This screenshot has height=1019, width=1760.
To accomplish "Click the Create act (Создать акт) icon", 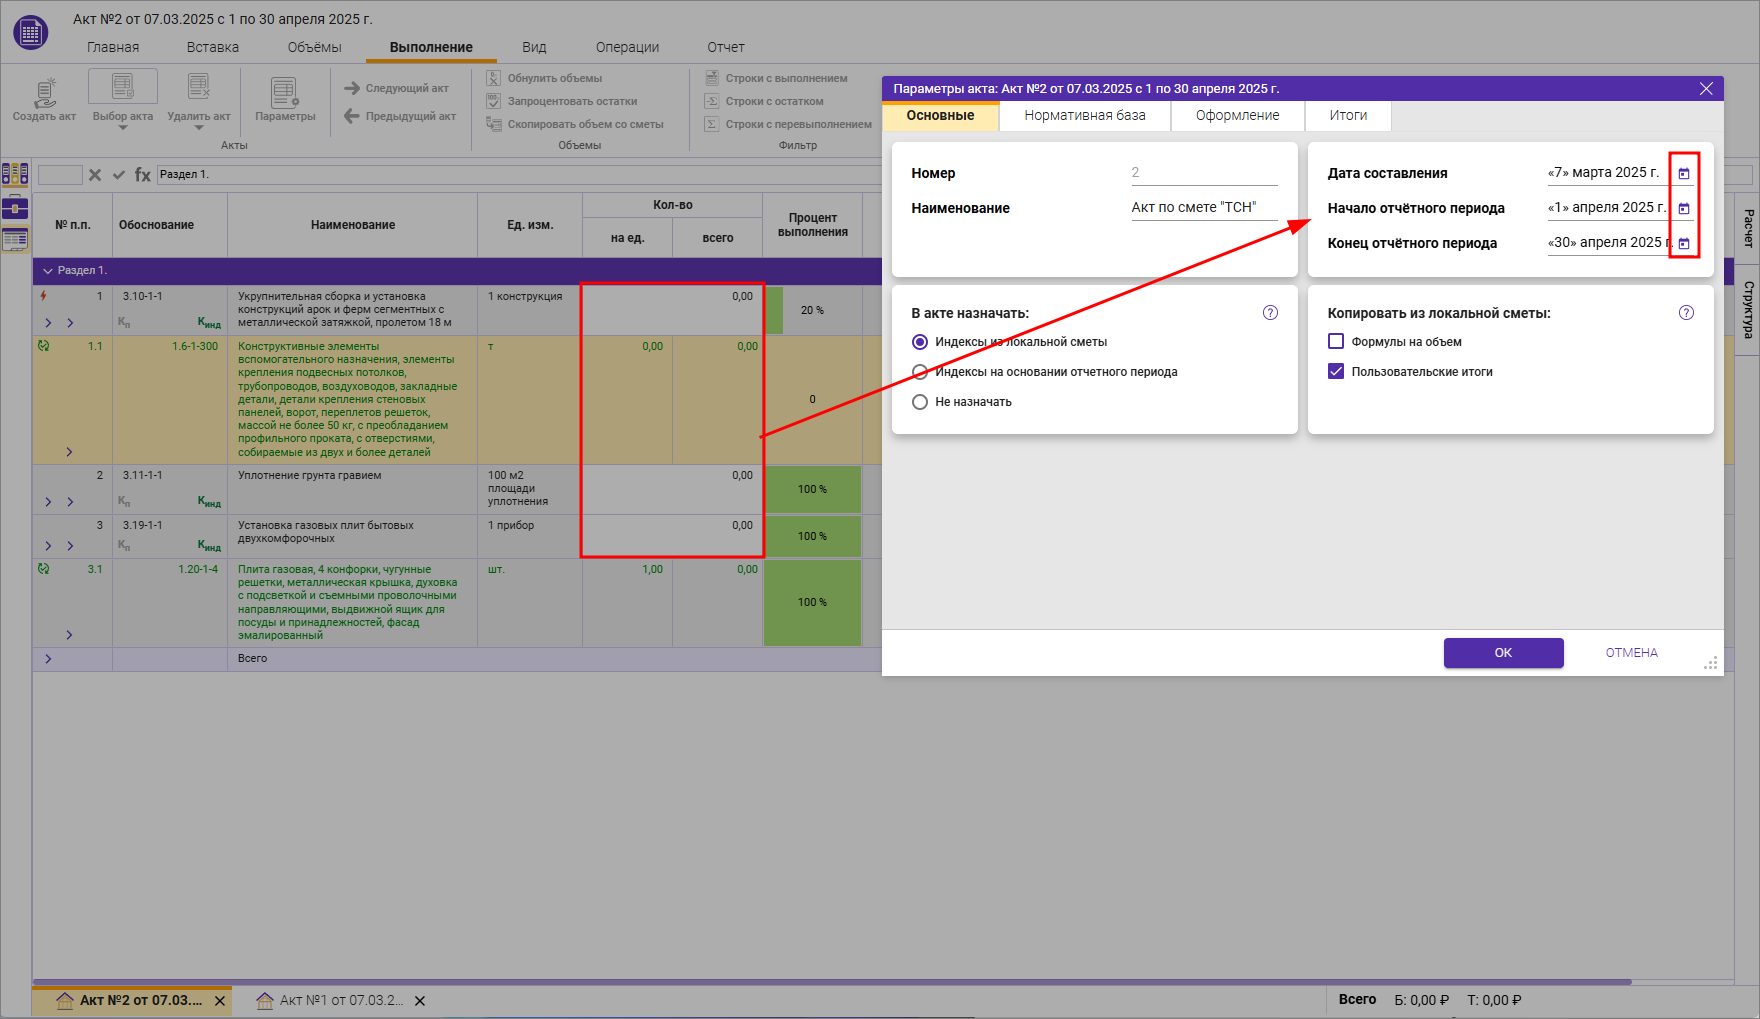I will pyautogui.click(x=44, y=93).
